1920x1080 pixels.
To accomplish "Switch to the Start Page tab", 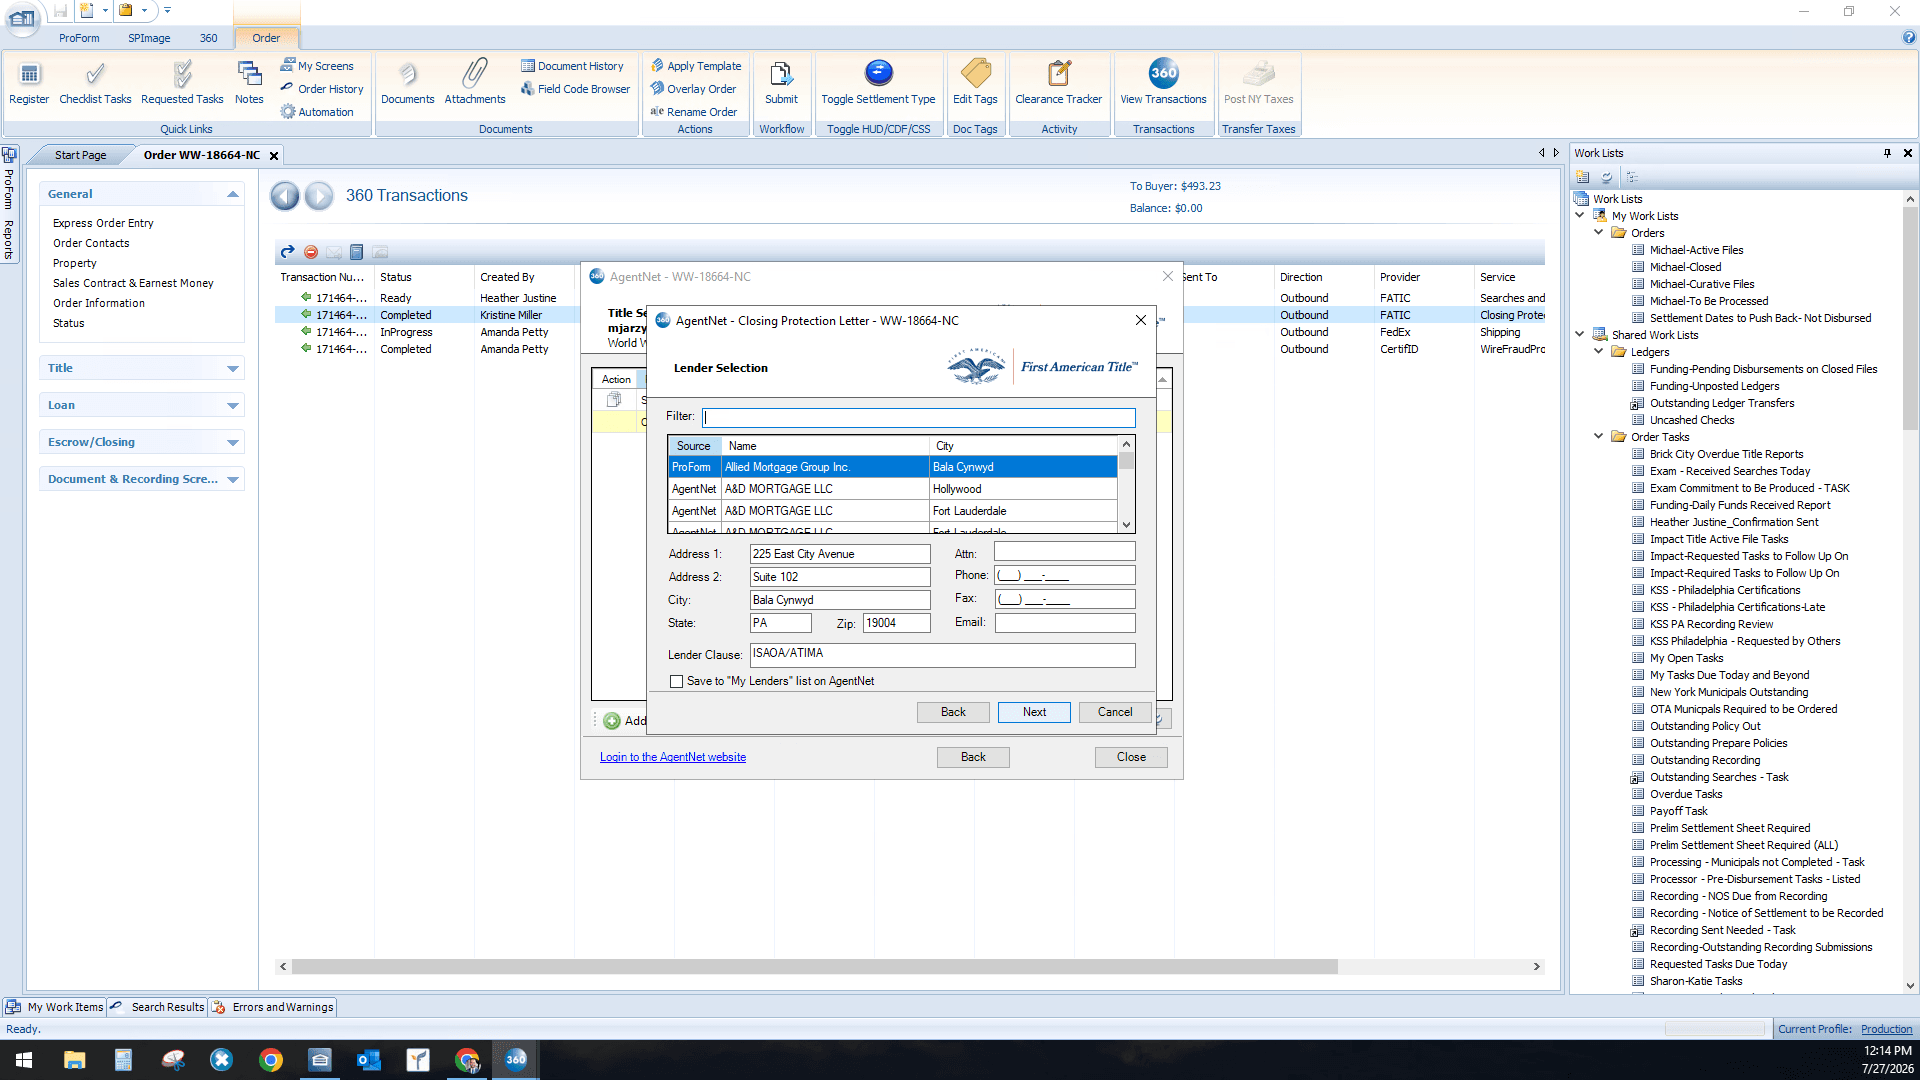I will [x=80, y=155].
